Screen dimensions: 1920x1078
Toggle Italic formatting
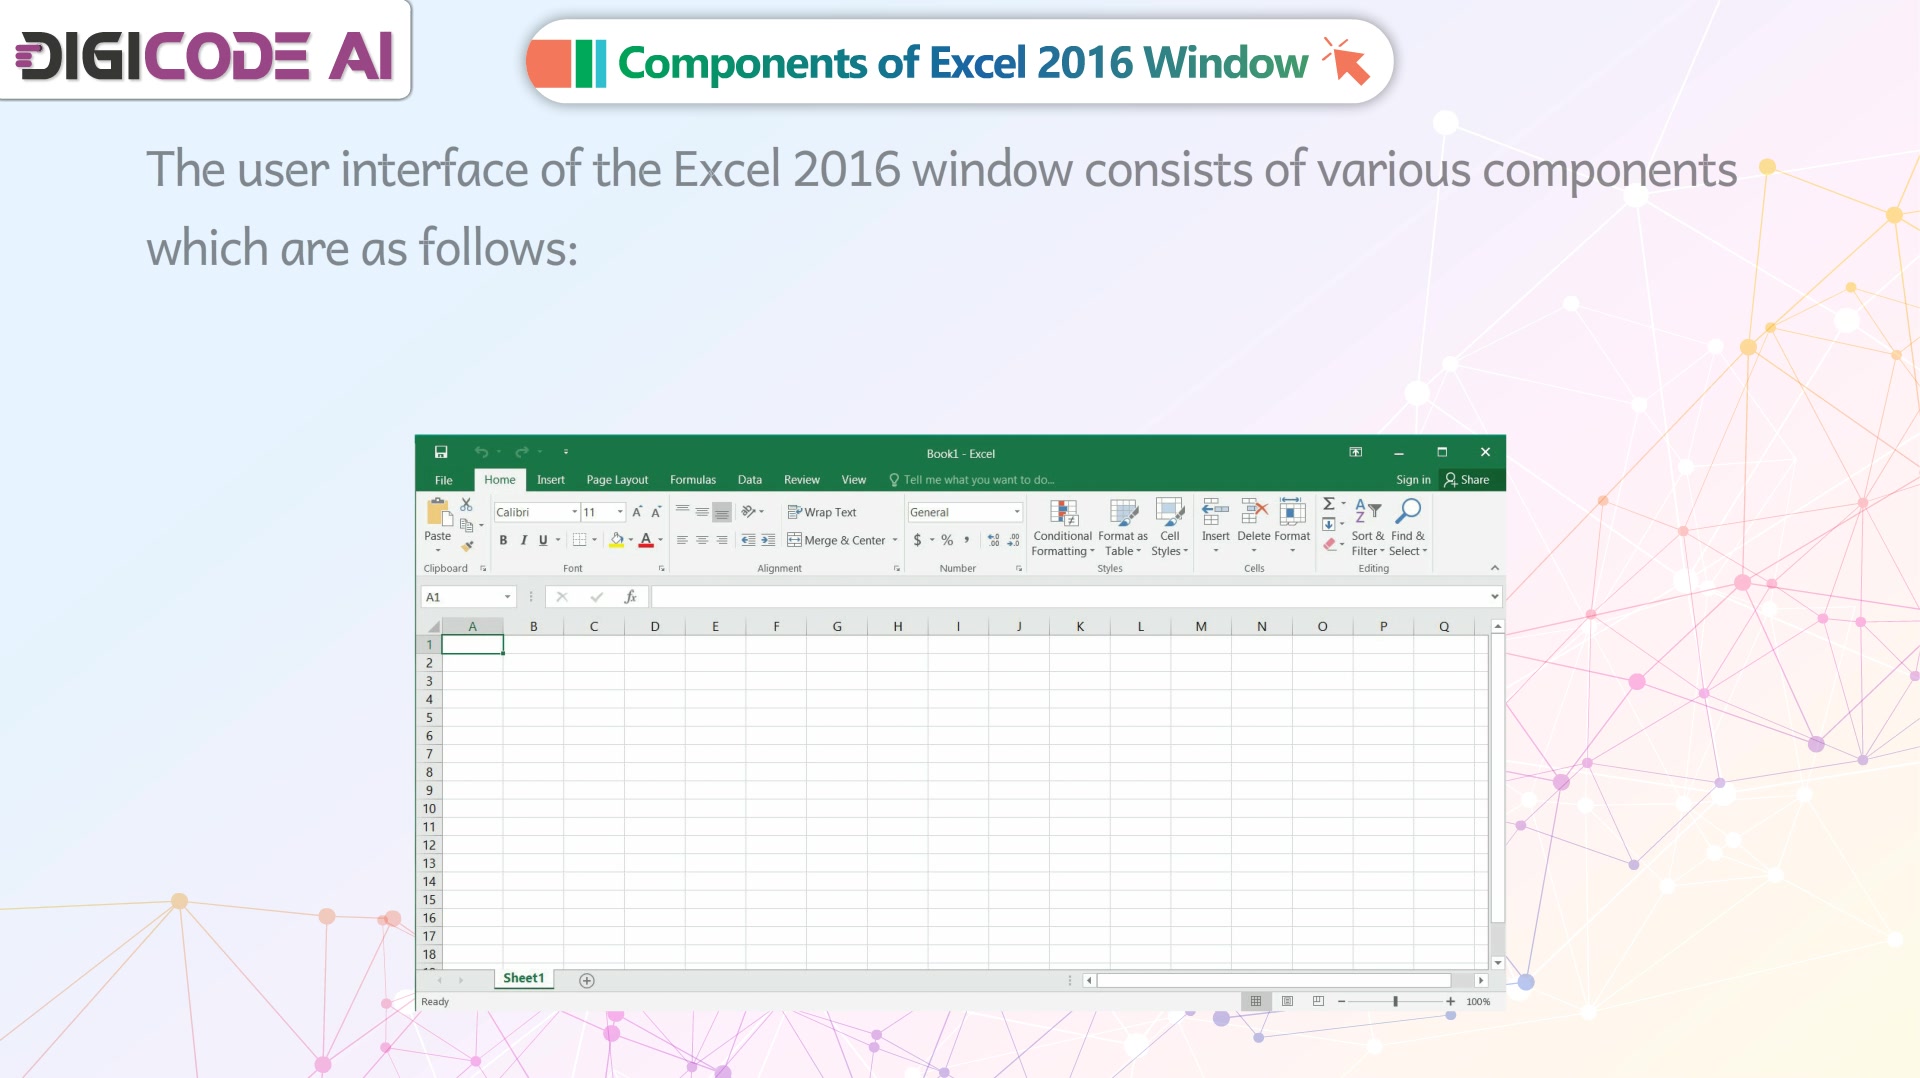click(523, 540)
